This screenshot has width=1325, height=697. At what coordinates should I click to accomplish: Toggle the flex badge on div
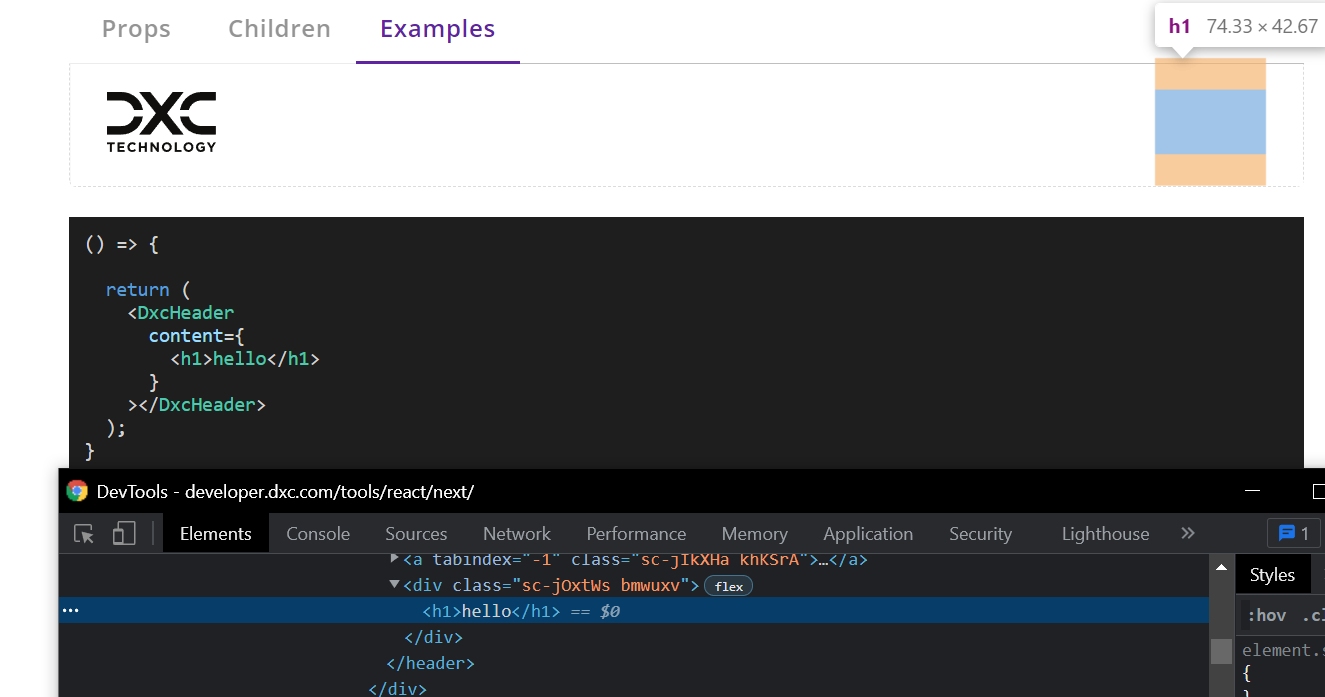pyautogui.click(x=729, y=586)
